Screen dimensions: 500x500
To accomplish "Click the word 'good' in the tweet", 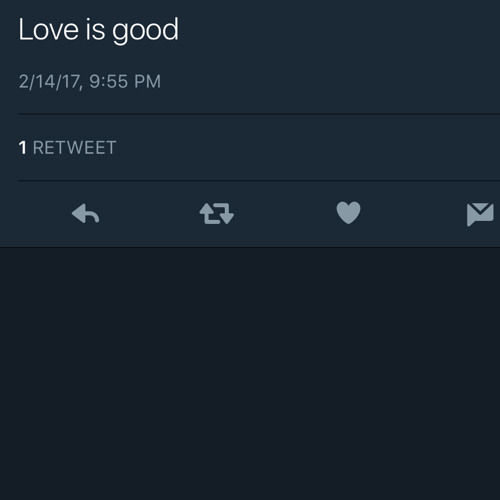I will point(145,31).
